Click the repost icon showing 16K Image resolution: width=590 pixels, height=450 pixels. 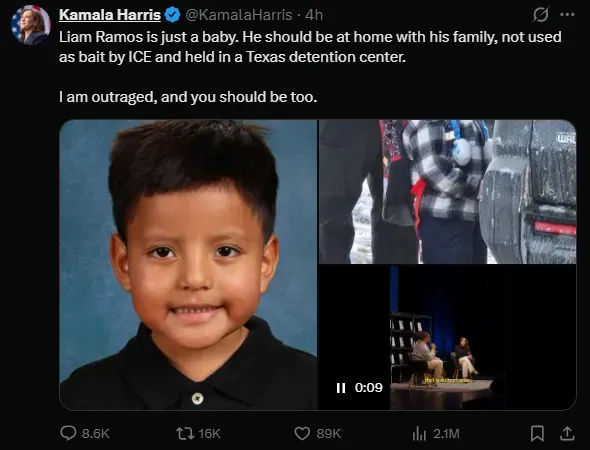pos(186,433)
